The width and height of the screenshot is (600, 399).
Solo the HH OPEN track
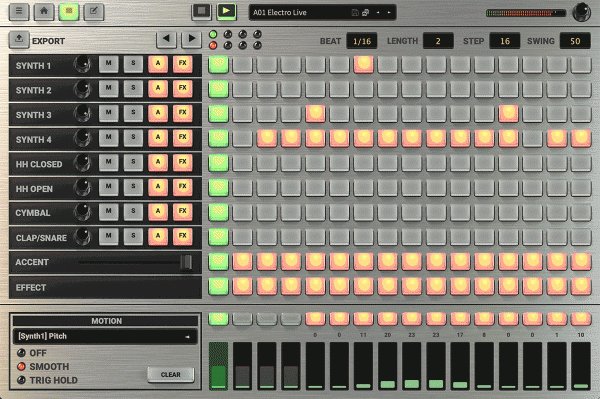pyautogui.click(x=133, y=187)
